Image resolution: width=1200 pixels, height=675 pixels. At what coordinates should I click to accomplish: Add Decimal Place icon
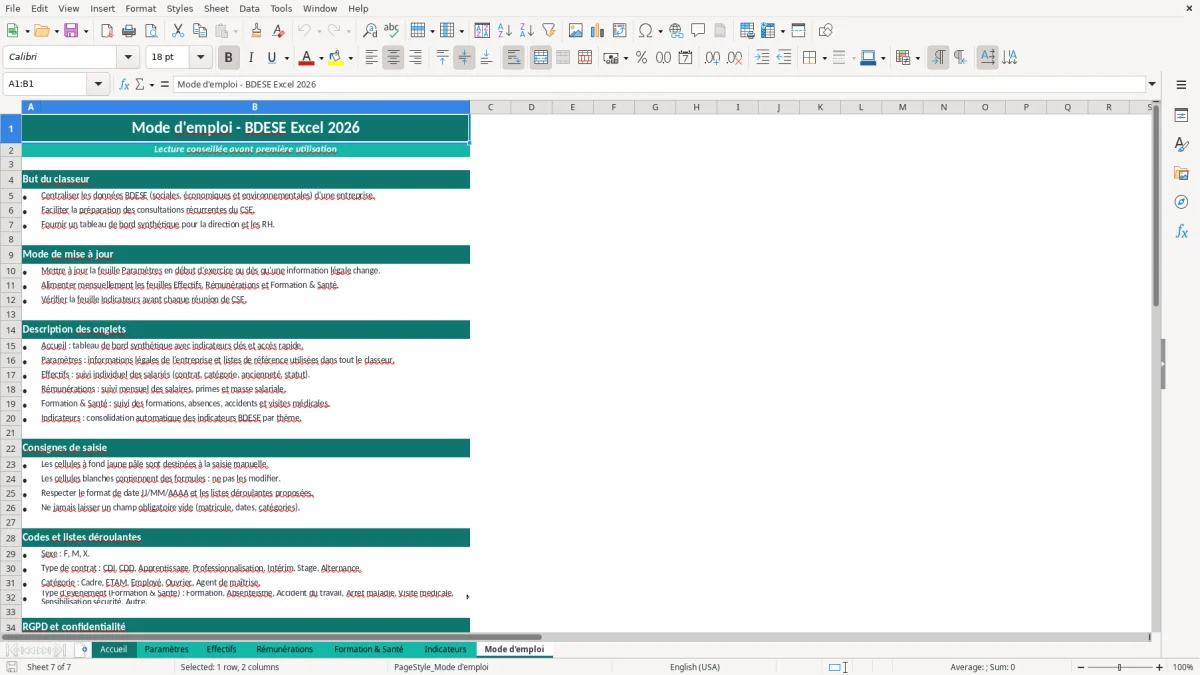point(712,58)
